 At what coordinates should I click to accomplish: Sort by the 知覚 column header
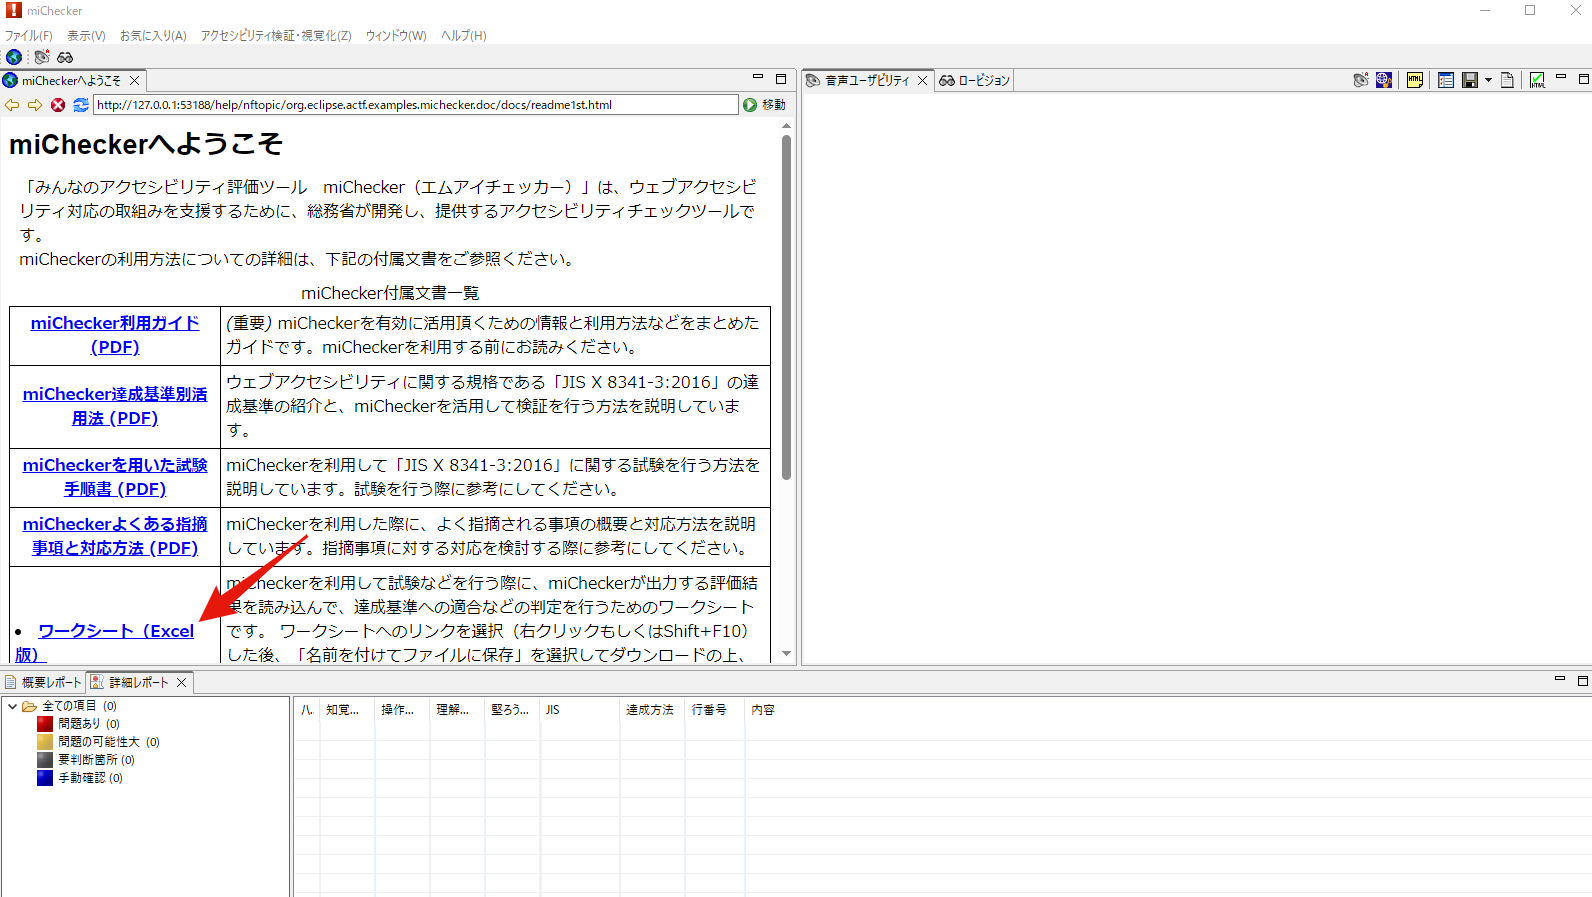pyautogui.click(x=347, y=710)
